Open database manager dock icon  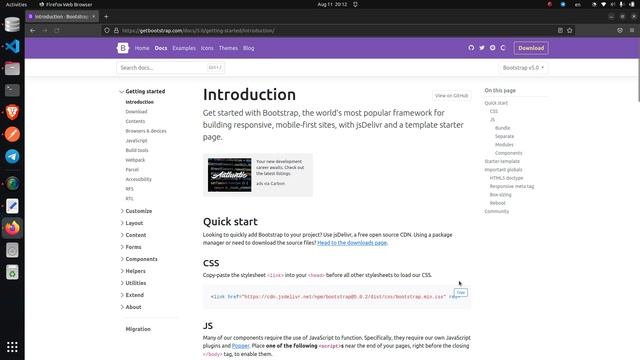tap(12, 24)
